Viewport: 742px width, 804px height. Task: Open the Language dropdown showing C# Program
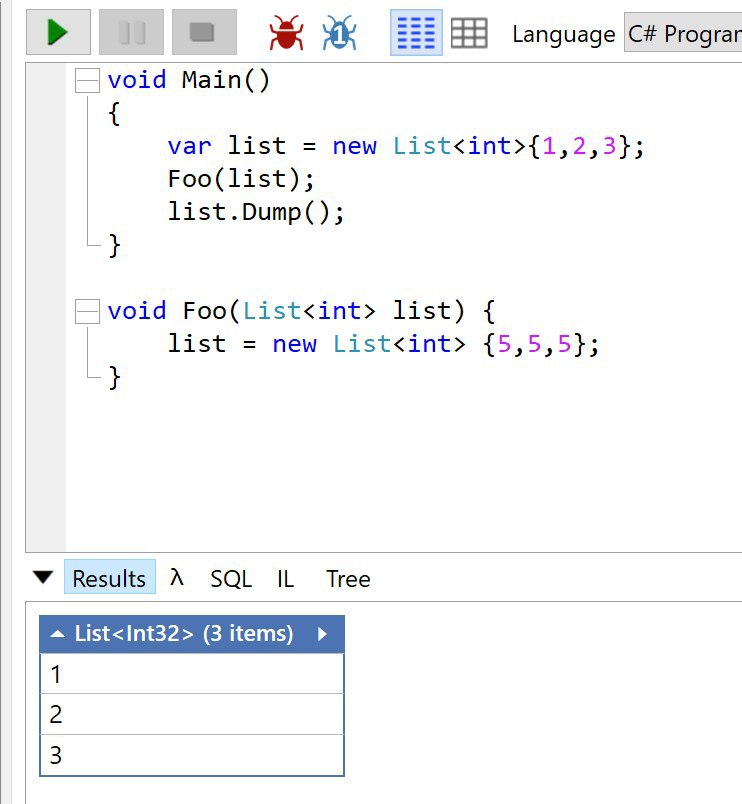click(683, 33)
